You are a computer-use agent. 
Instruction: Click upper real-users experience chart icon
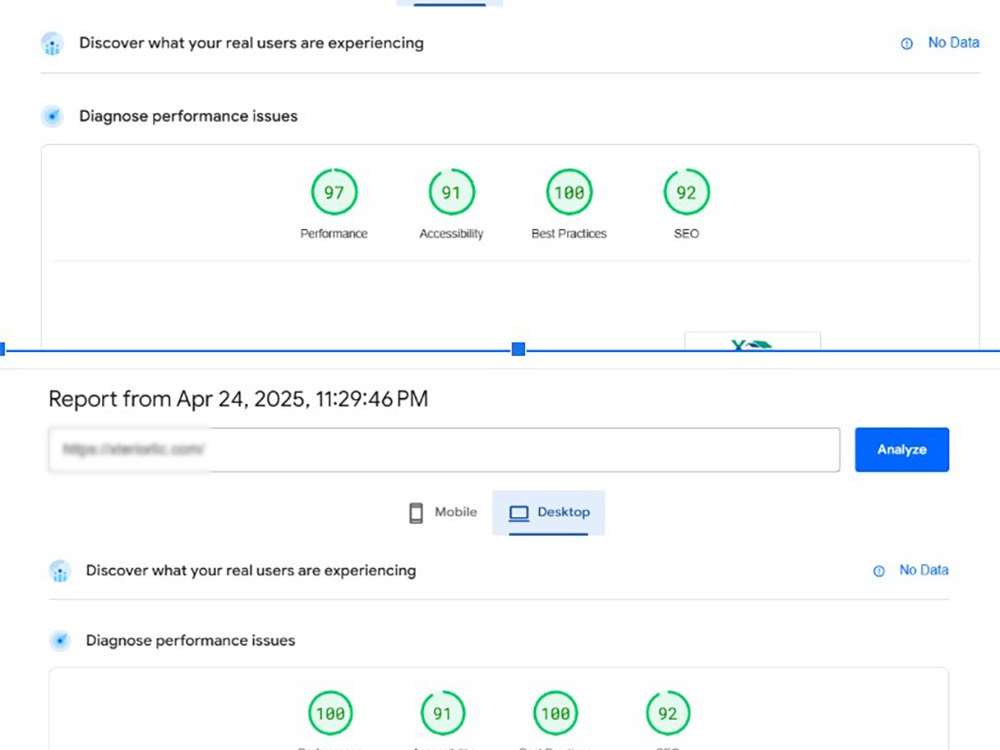(52, 43)
